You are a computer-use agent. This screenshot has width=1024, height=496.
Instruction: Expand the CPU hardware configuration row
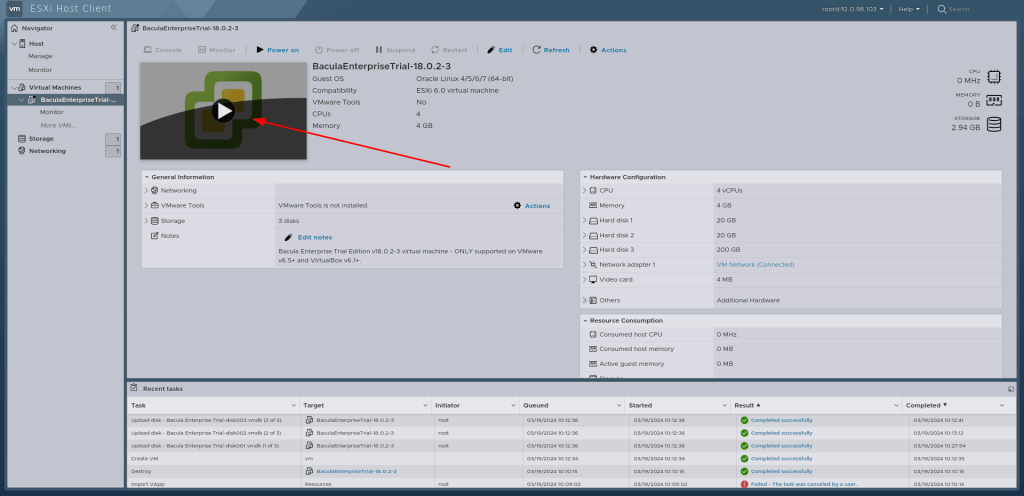coord(584,190)
